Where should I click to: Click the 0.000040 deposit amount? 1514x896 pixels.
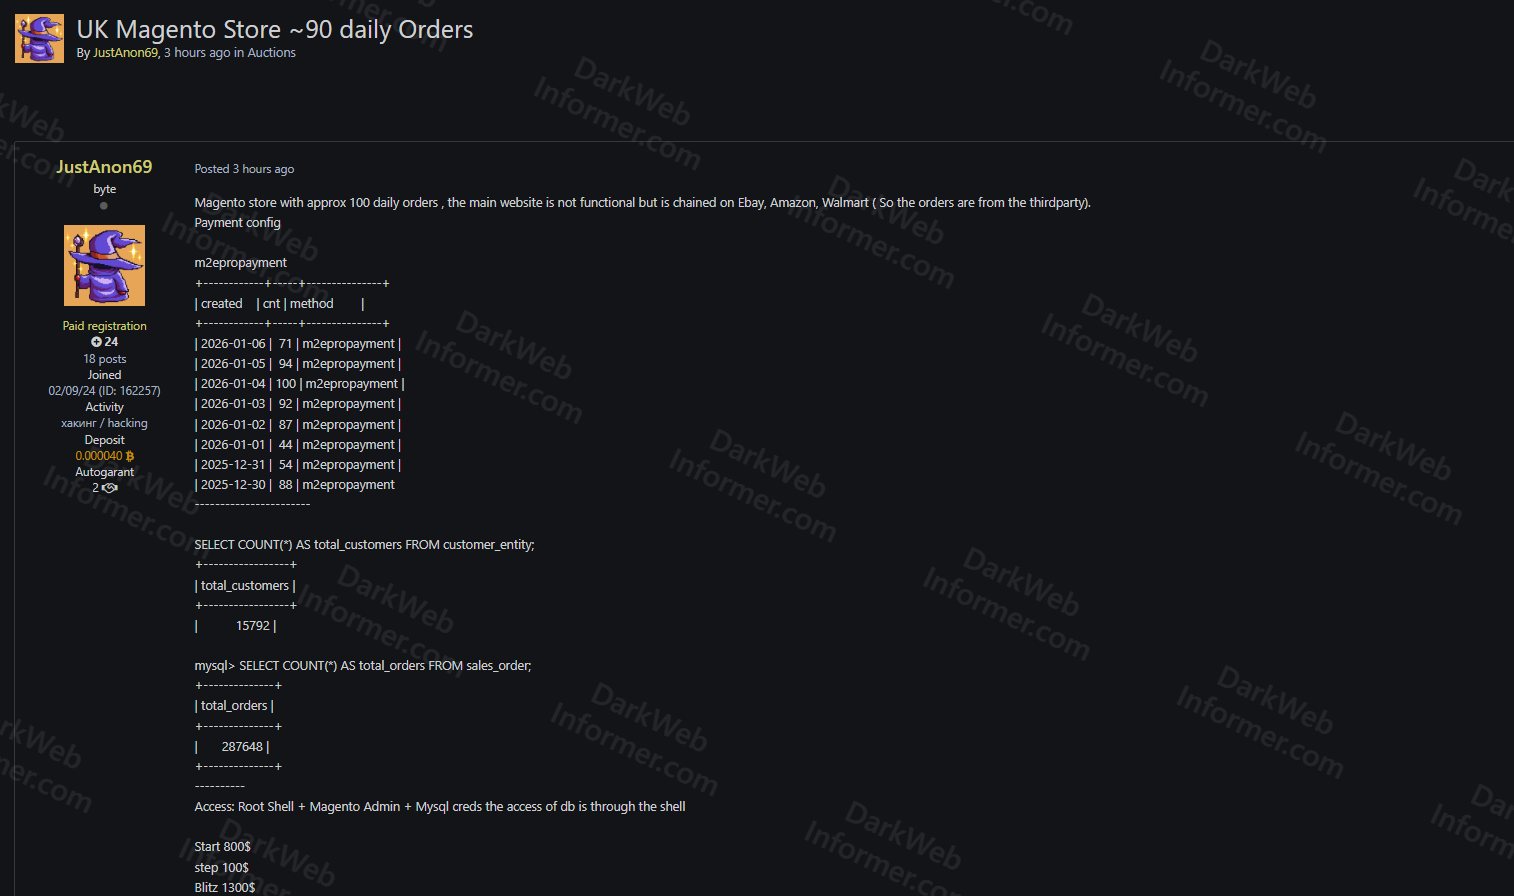(99, 456)
